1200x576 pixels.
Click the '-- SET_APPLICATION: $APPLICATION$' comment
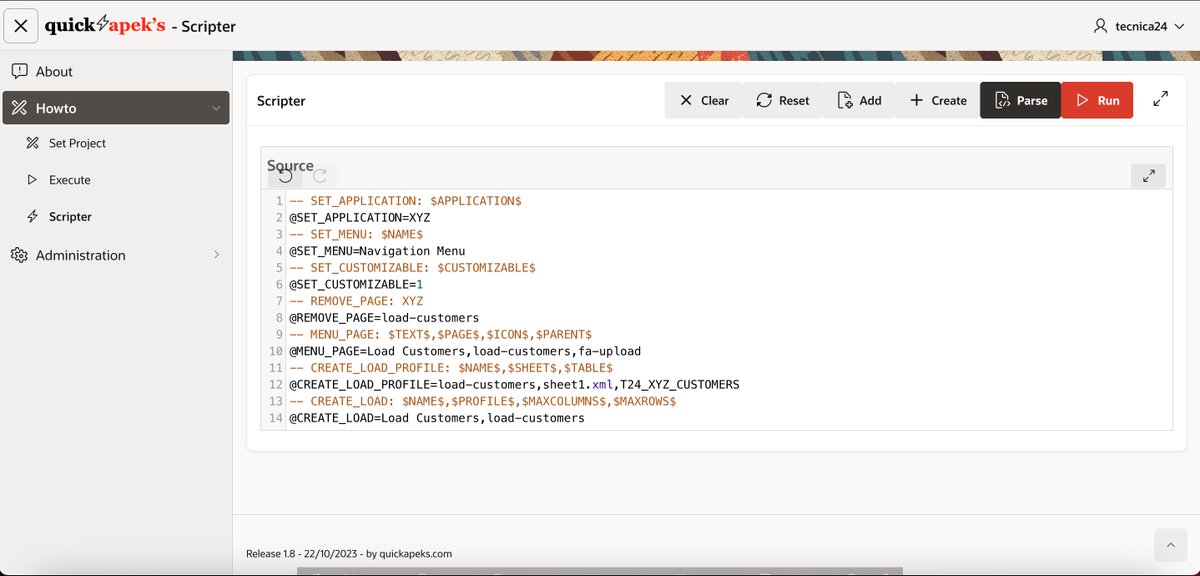(x=405, y=201)
